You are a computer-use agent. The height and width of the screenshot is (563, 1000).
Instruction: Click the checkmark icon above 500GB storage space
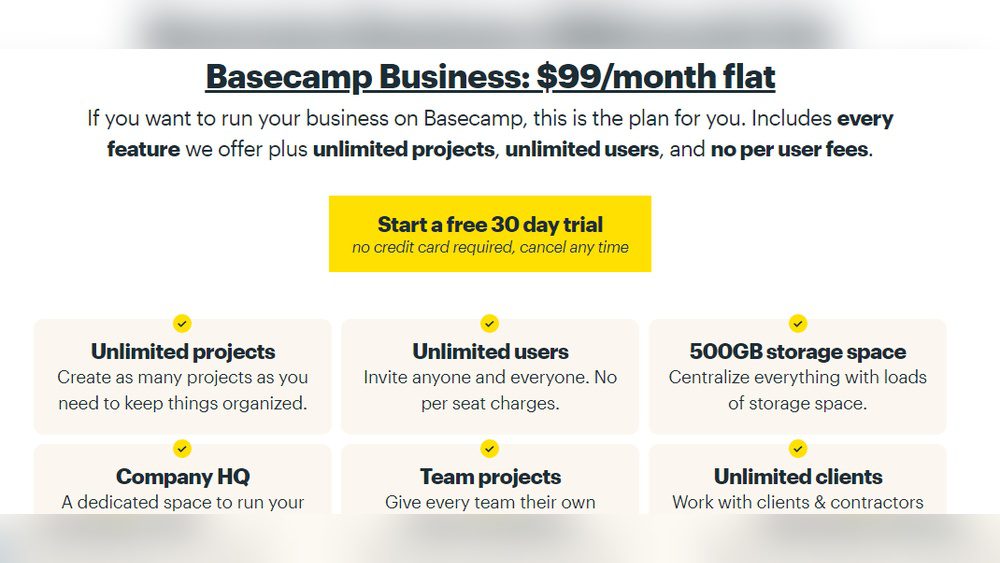pyautogui.click(x=798, y=323)
